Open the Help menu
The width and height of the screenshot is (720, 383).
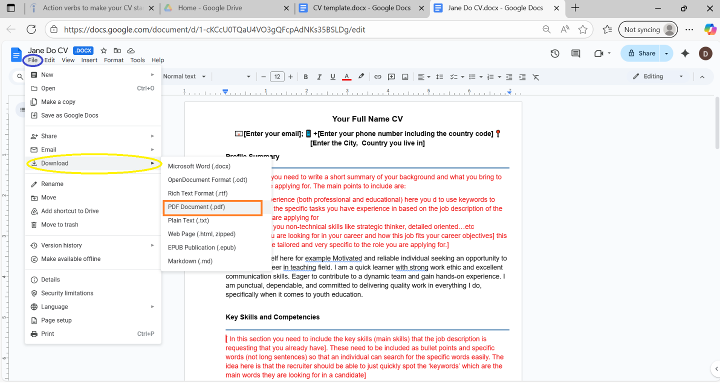pyautogui.click(x=158, y=60)
